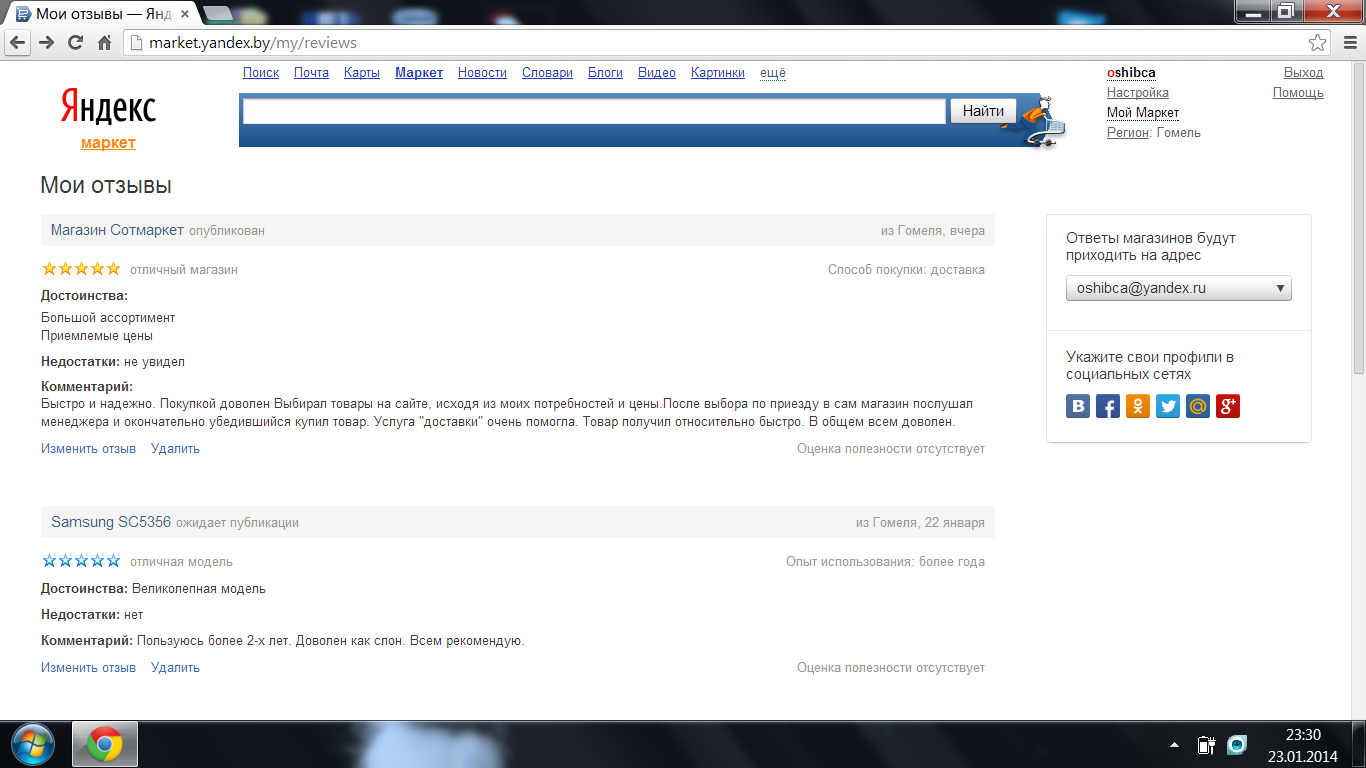Click 'Мои отзывы' page heading
This screenshot has height=768, width=1366.
[106, 186]
